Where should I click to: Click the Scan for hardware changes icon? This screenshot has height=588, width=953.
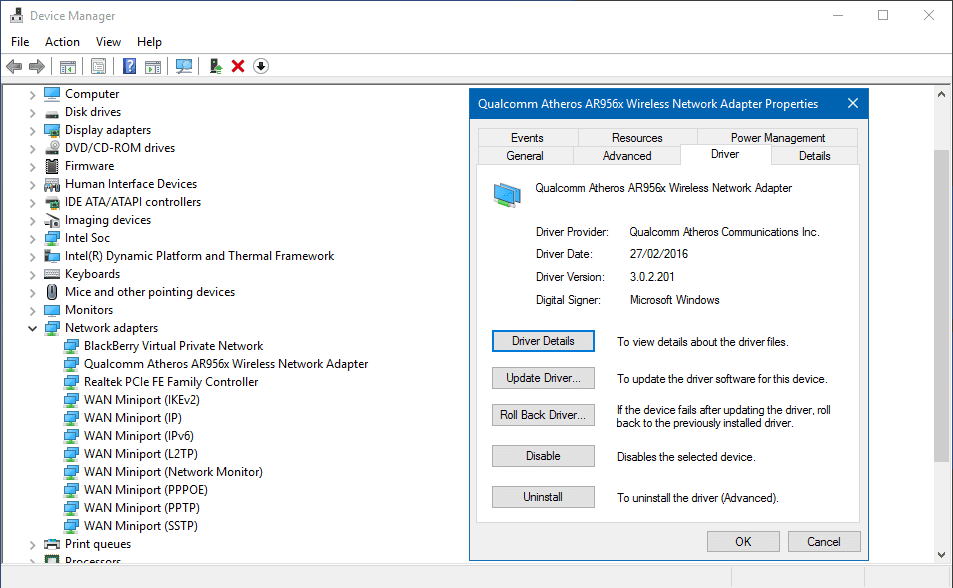pos(184,66)
